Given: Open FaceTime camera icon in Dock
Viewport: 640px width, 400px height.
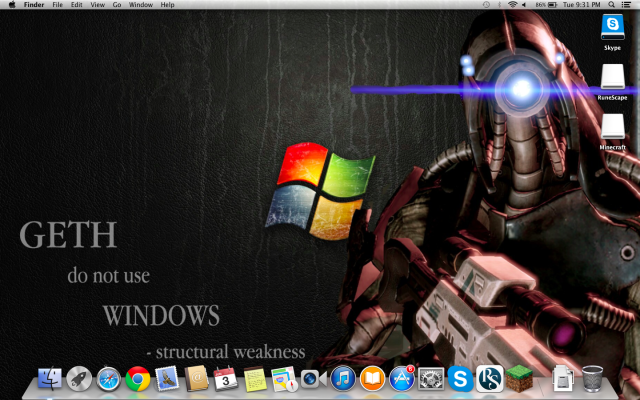Looking at the screenshot, I should tap(313, 379).
